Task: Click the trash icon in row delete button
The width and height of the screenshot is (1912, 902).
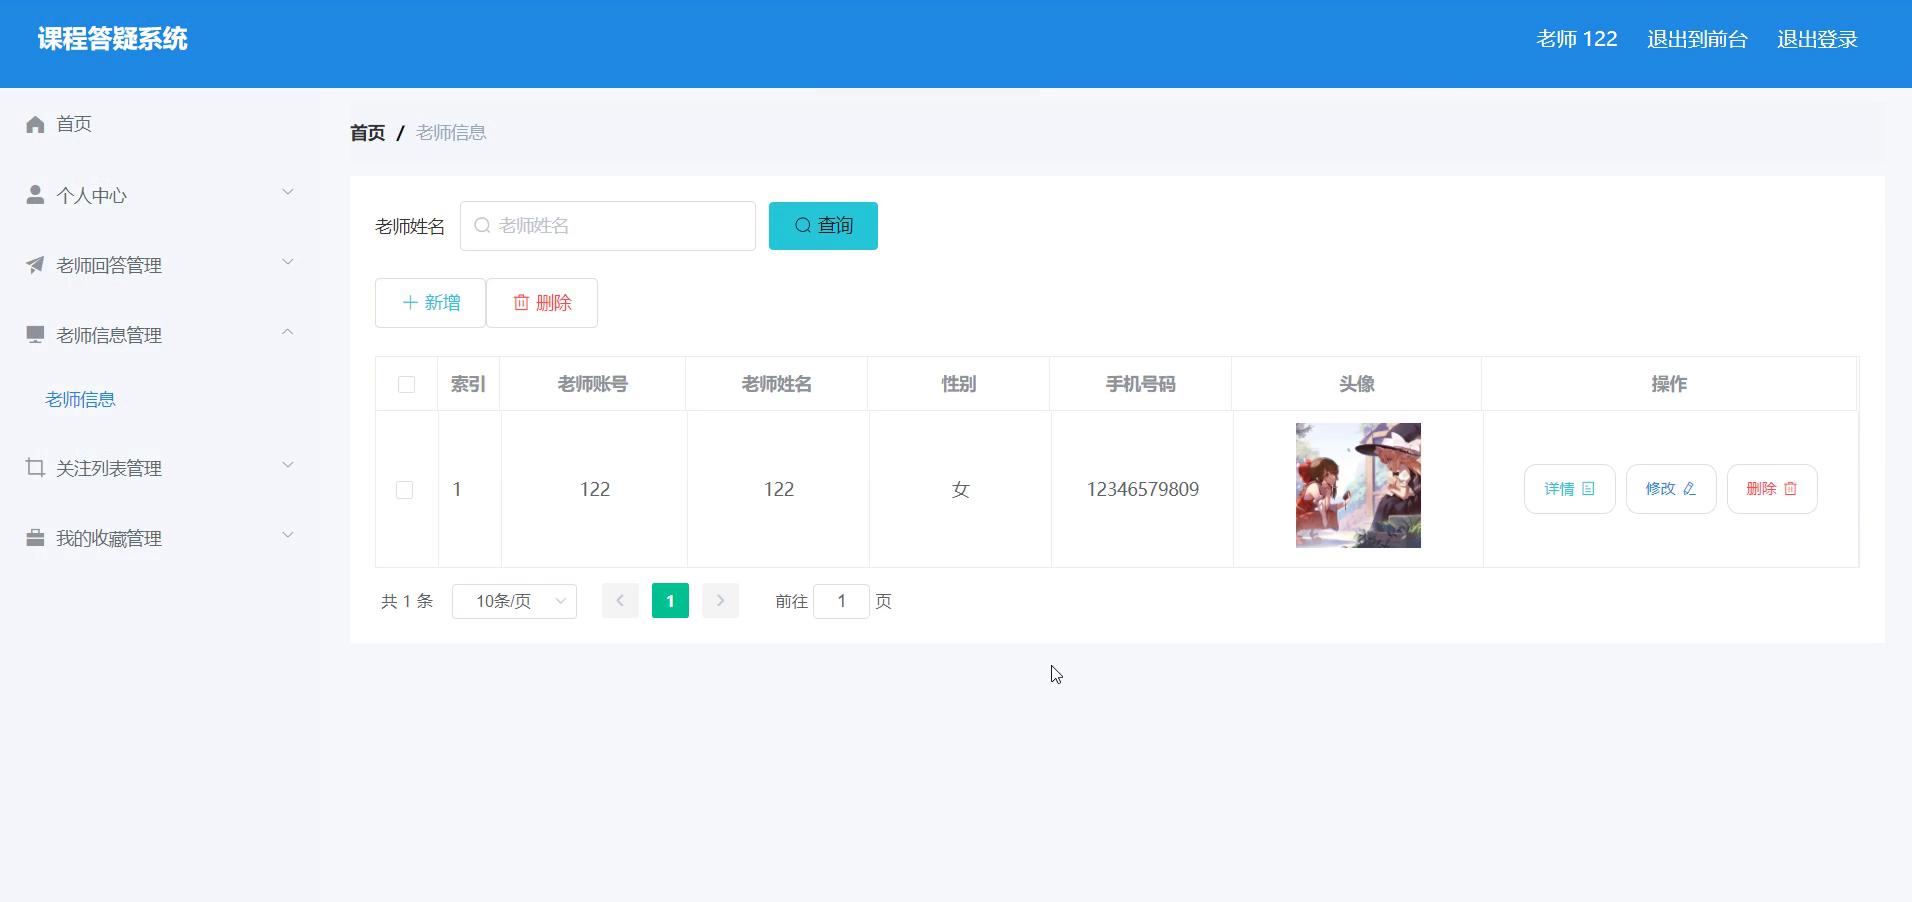Action: (1790, 489)
